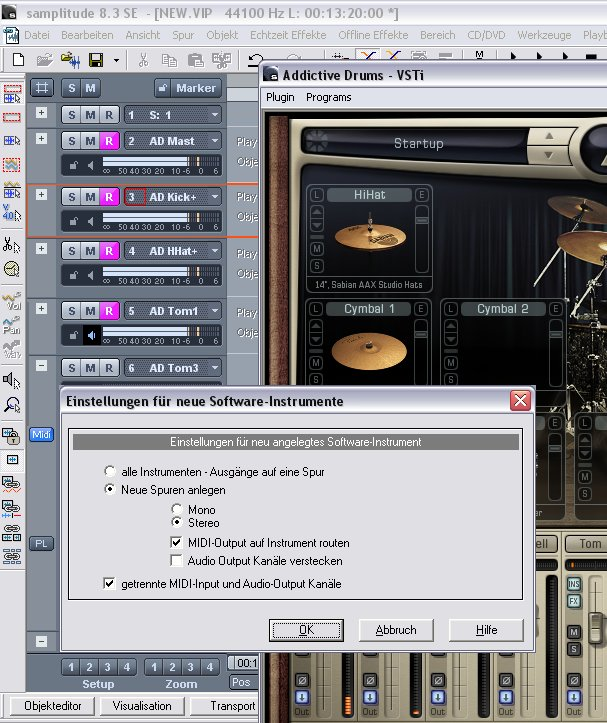Open the Bearbeiten menu
The width and height of the screenshot is (607, 723).
pyautogui.click(x=87, y=35)
